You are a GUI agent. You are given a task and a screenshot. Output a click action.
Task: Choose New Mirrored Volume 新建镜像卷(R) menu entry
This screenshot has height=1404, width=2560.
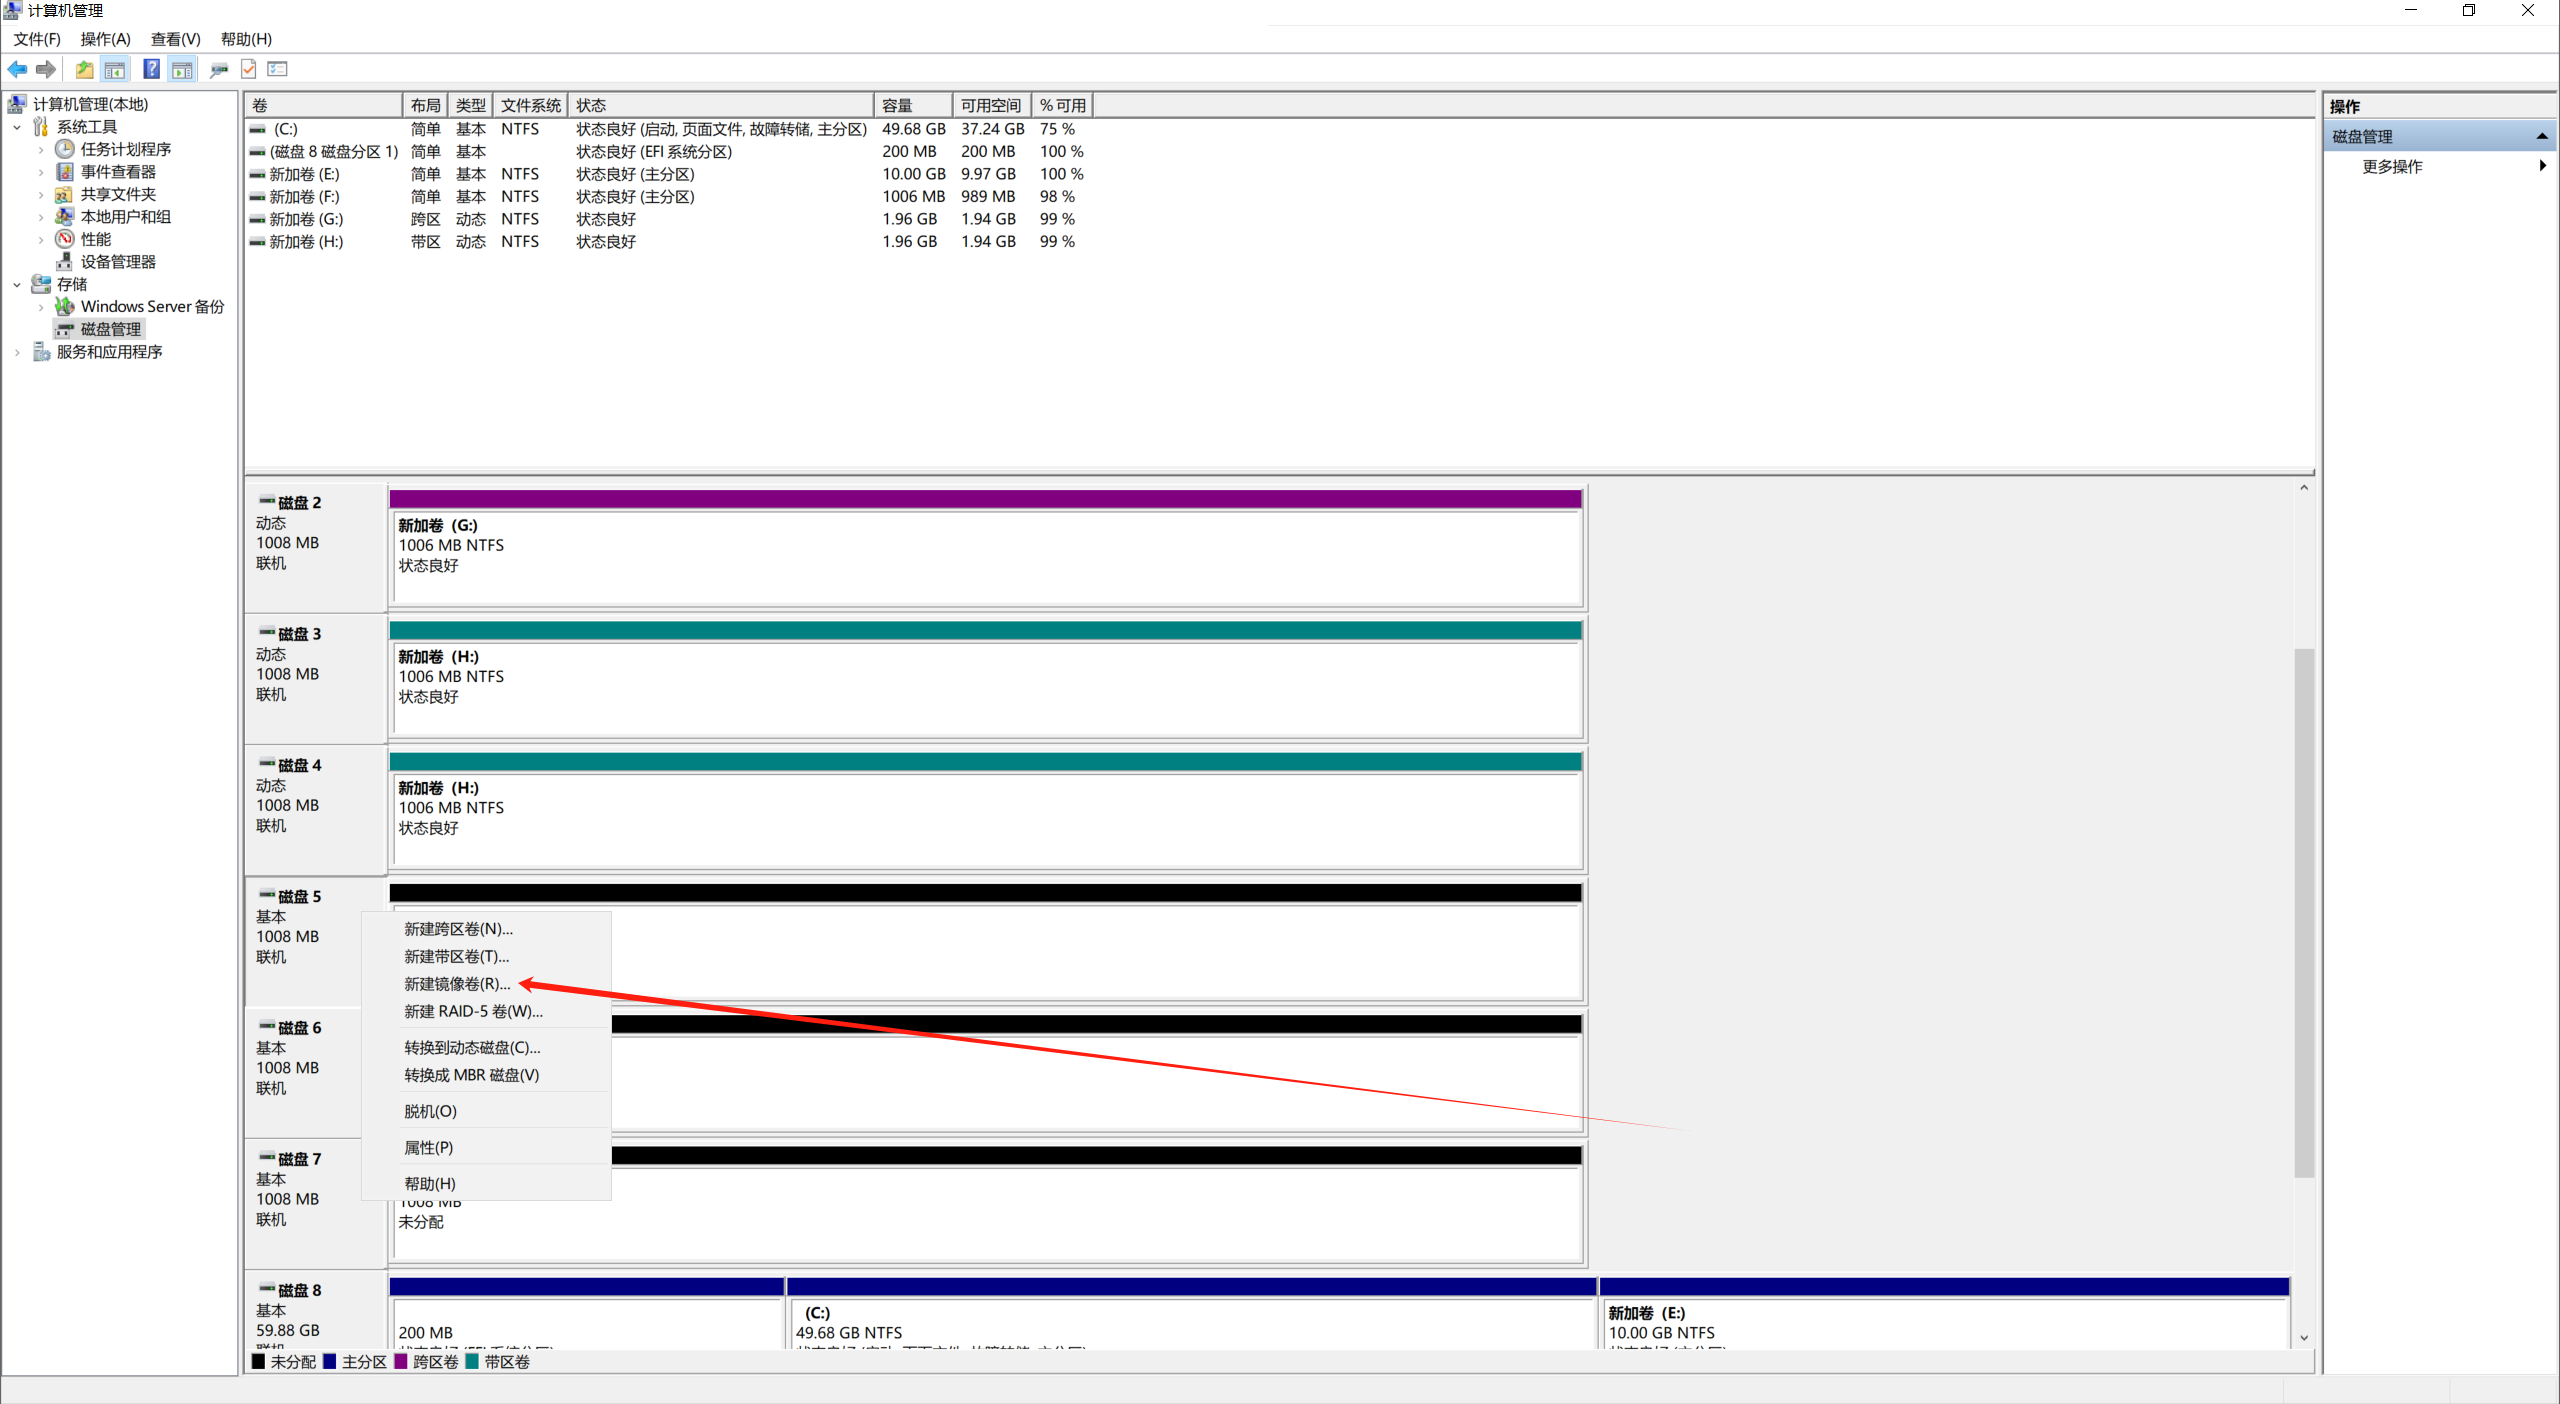coord(456,984)
